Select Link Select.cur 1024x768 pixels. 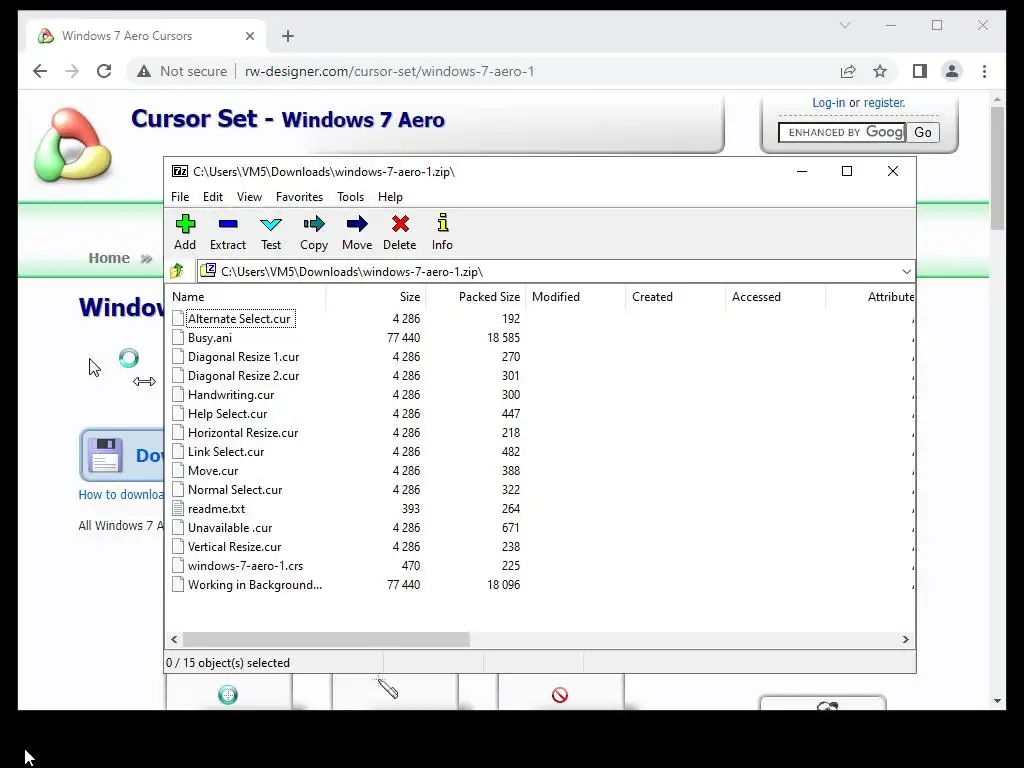click(226, 451)
